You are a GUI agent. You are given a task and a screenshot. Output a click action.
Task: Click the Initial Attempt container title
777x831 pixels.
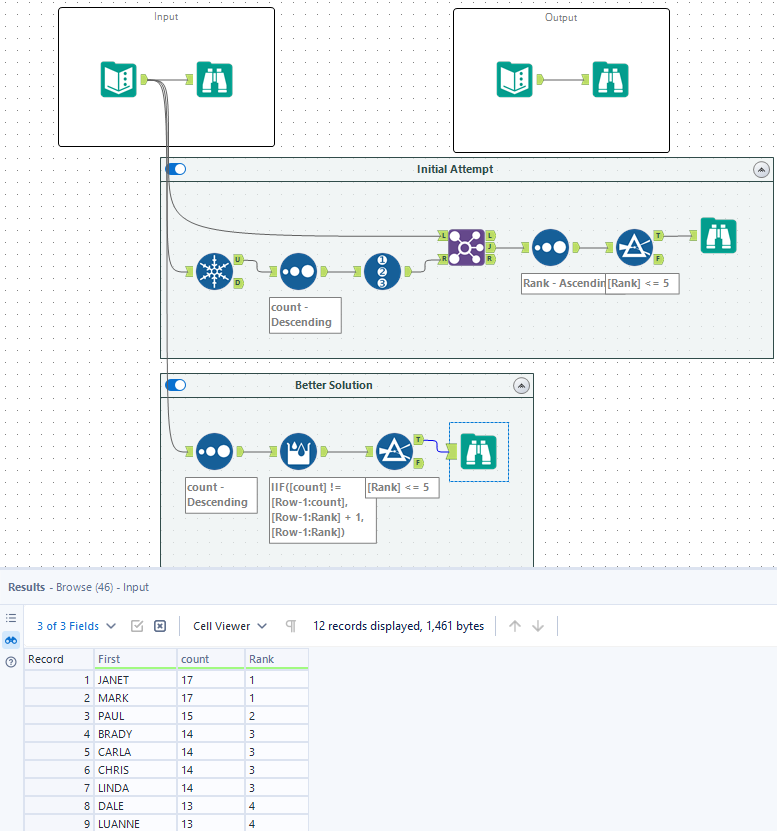[455, 169]
